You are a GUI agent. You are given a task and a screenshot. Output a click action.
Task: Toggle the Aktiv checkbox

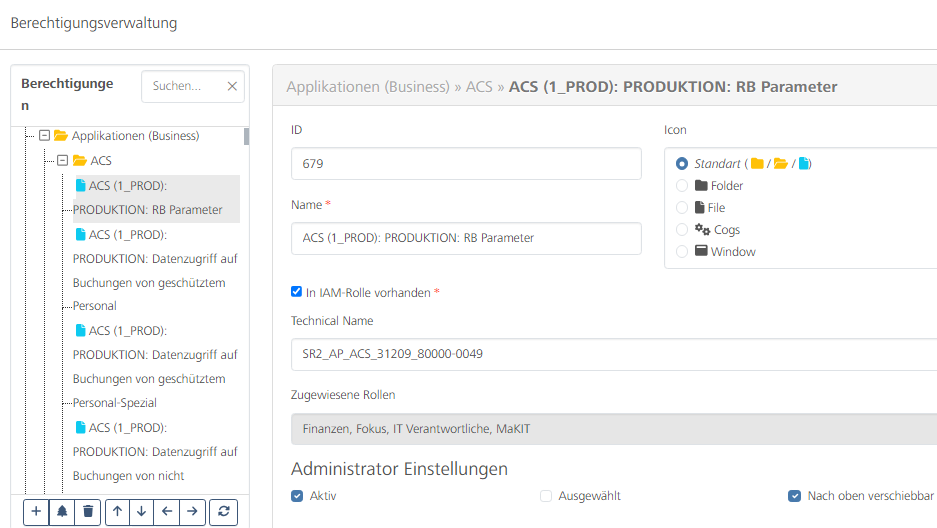(297, 496)
